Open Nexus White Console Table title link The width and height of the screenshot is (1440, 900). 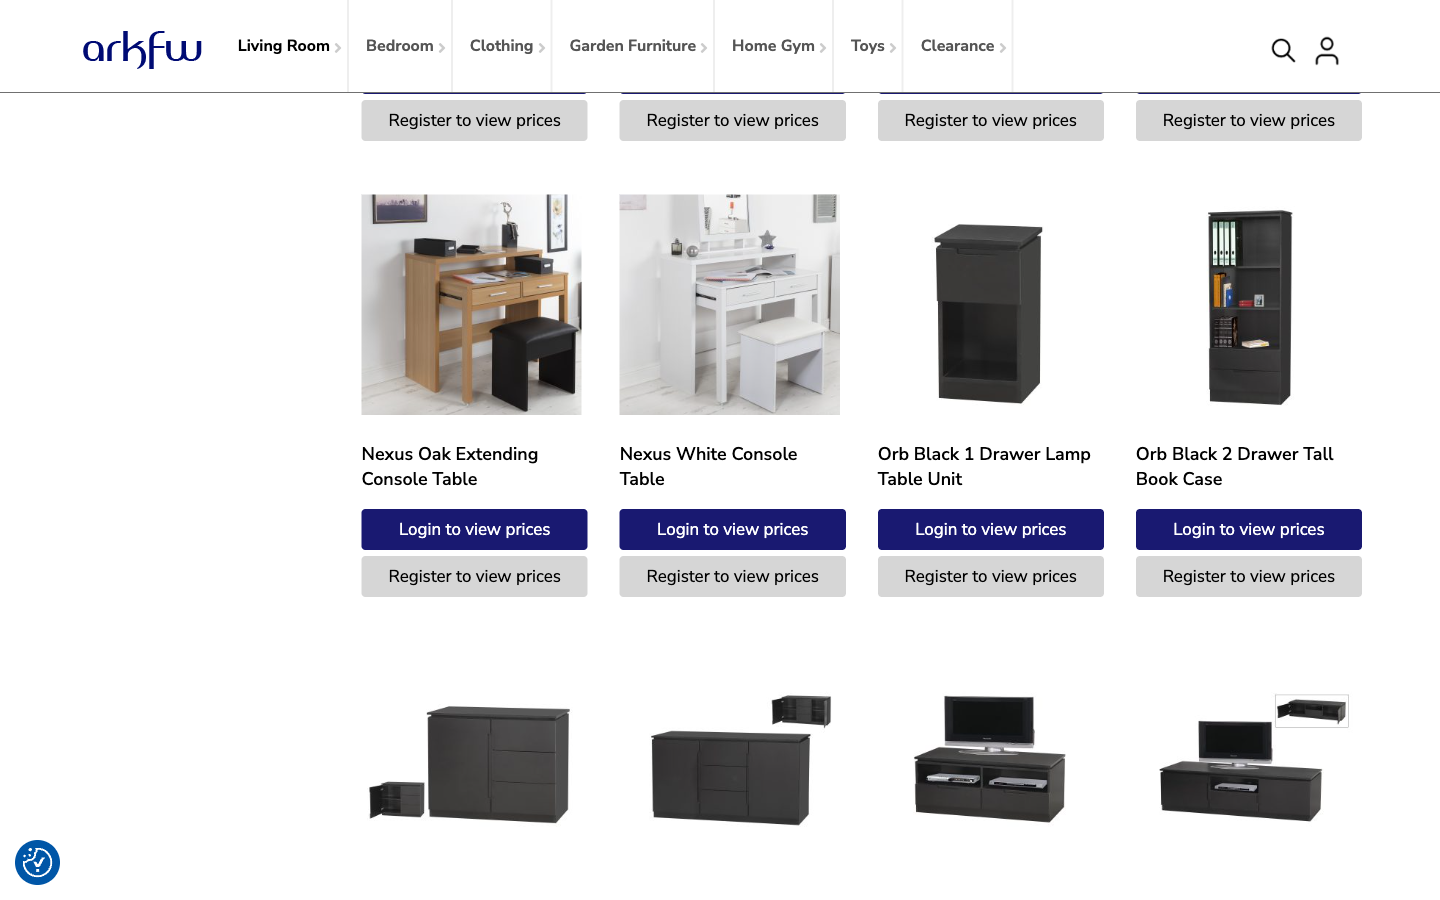pyautogui.click(x=708, y=466)
